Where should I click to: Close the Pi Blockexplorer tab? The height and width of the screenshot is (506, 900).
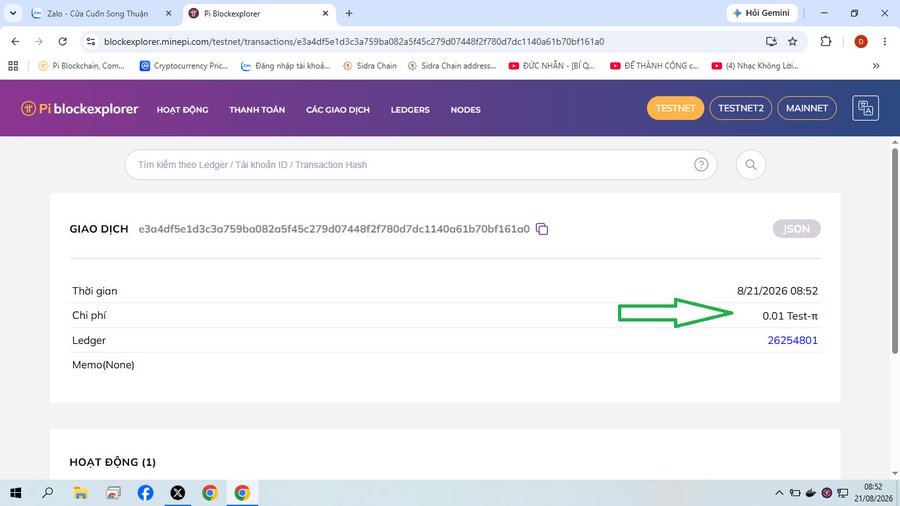(325, 13)
